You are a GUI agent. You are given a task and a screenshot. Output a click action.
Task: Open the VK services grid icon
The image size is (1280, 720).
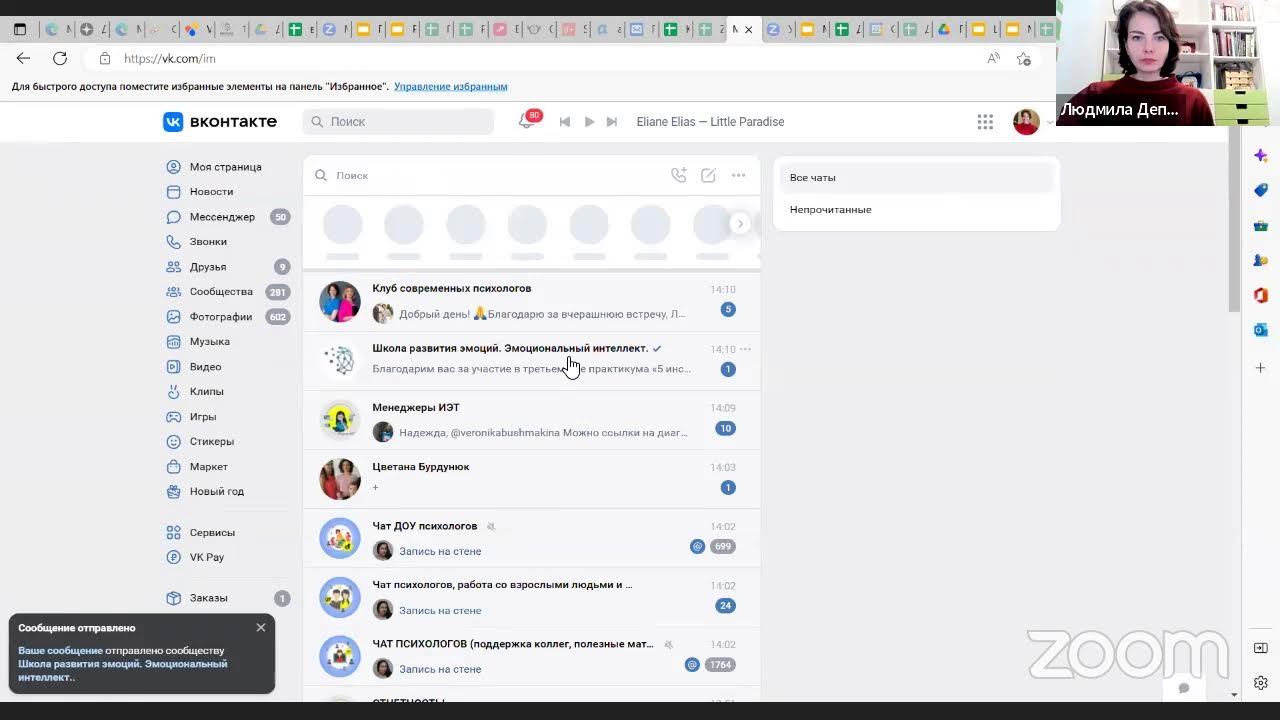(x=985, y=122)
